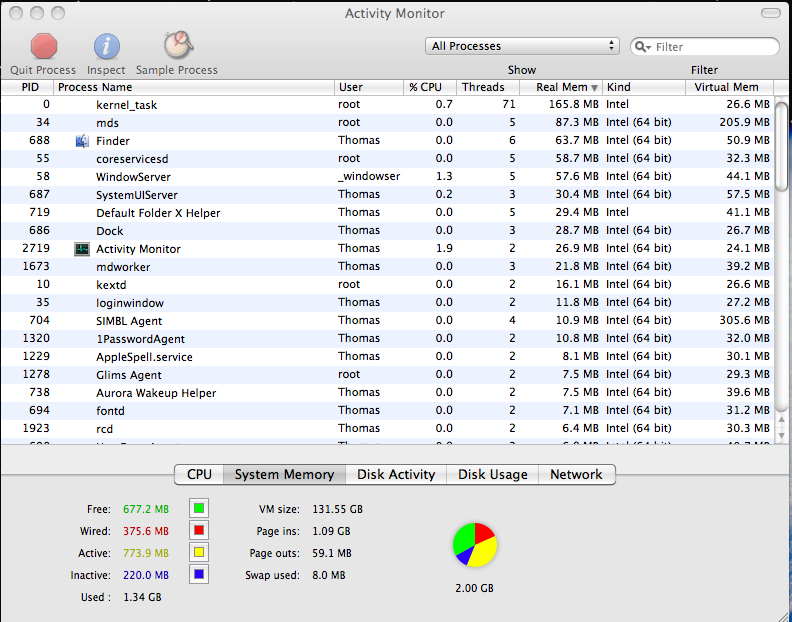Sort by User column header

(x=369, y=87)
